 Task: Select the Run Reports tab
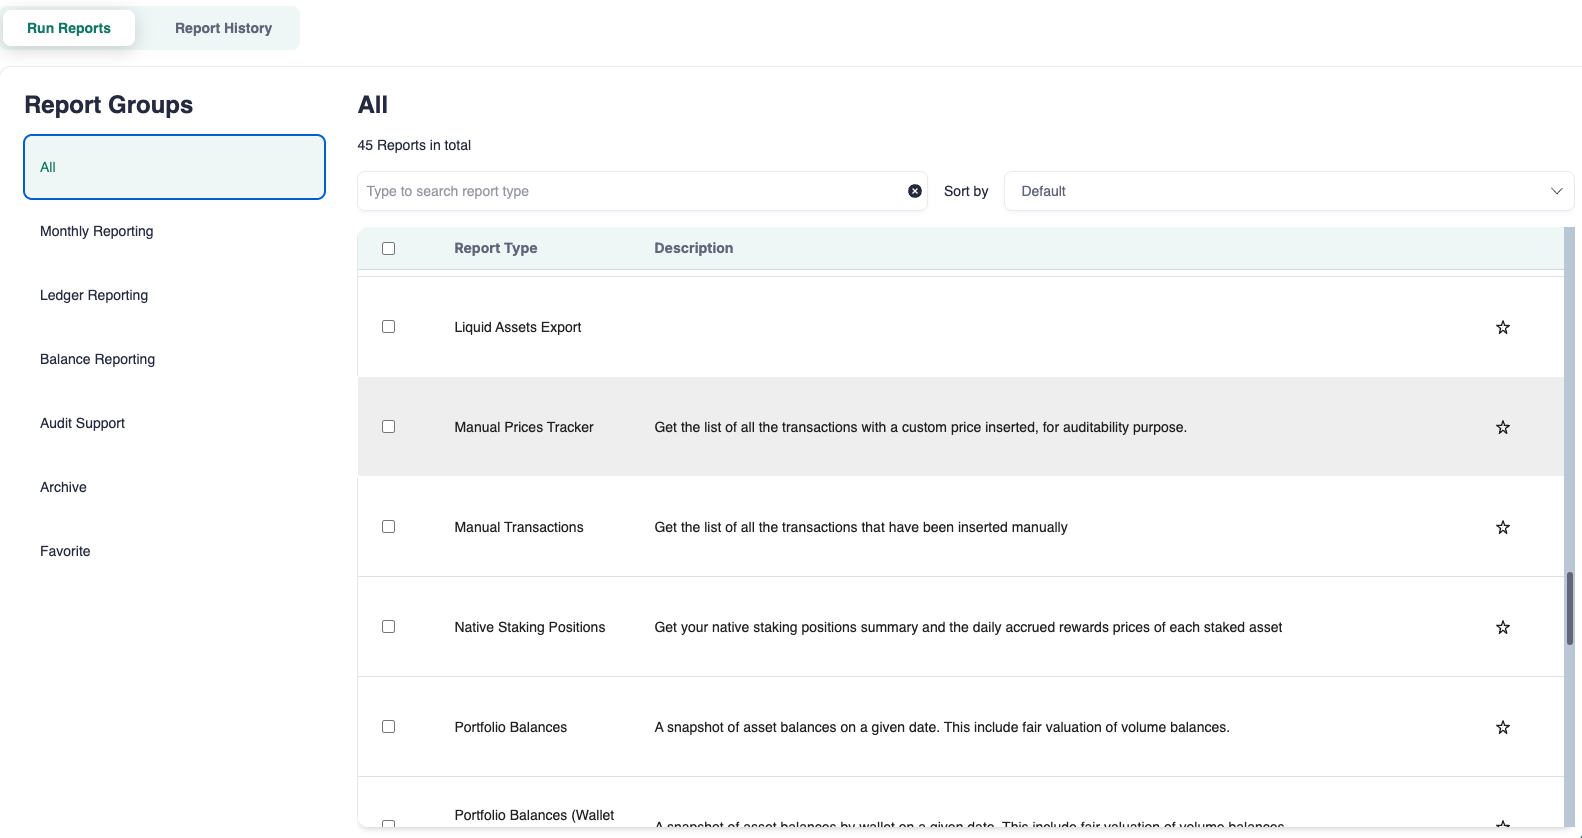69,28
